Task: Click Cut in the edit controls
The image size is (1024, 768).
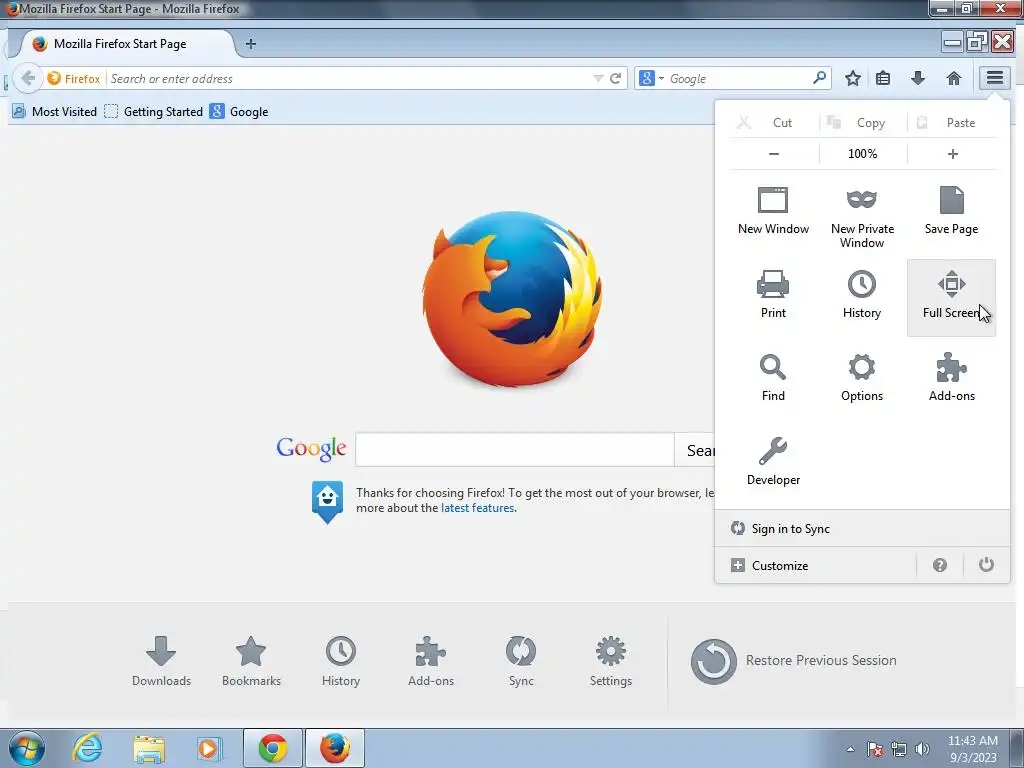Action: [774, 123]
